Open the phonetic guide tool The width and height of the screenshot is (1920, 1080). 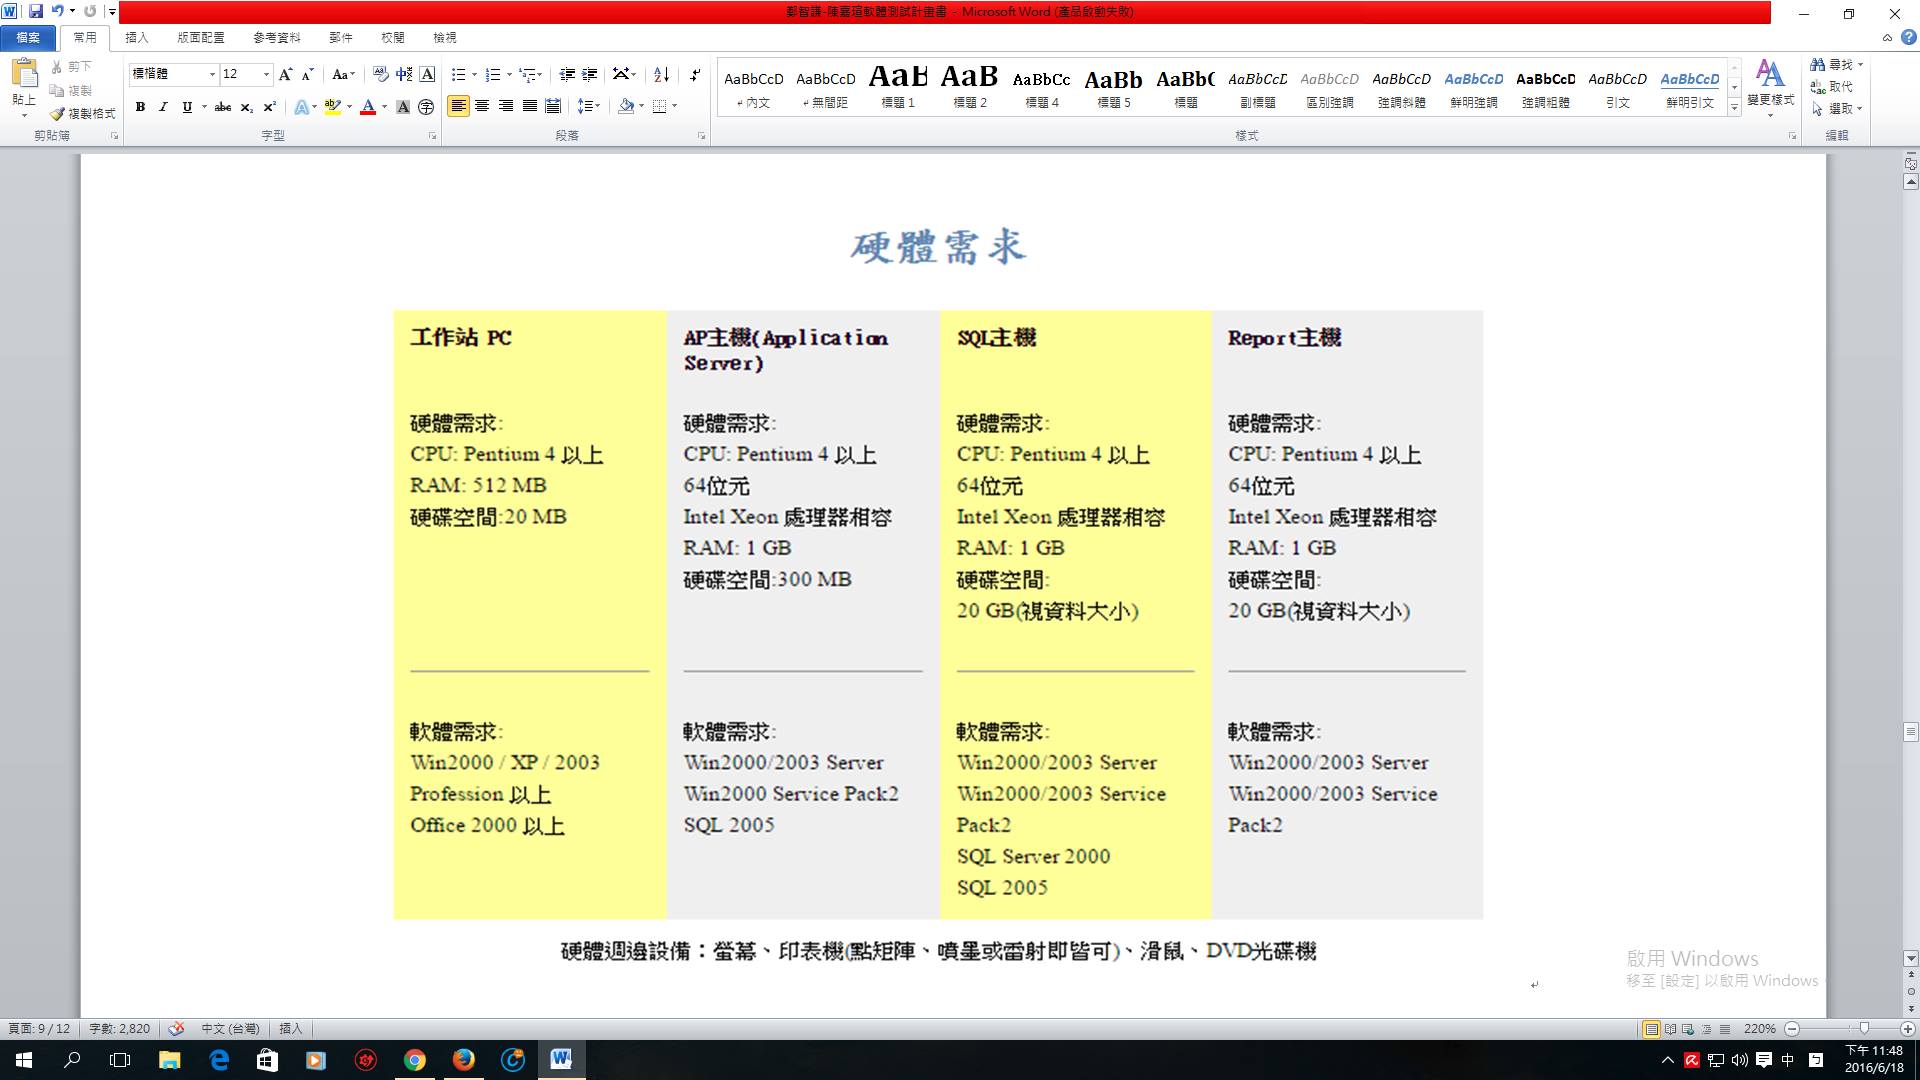point(404,74)
